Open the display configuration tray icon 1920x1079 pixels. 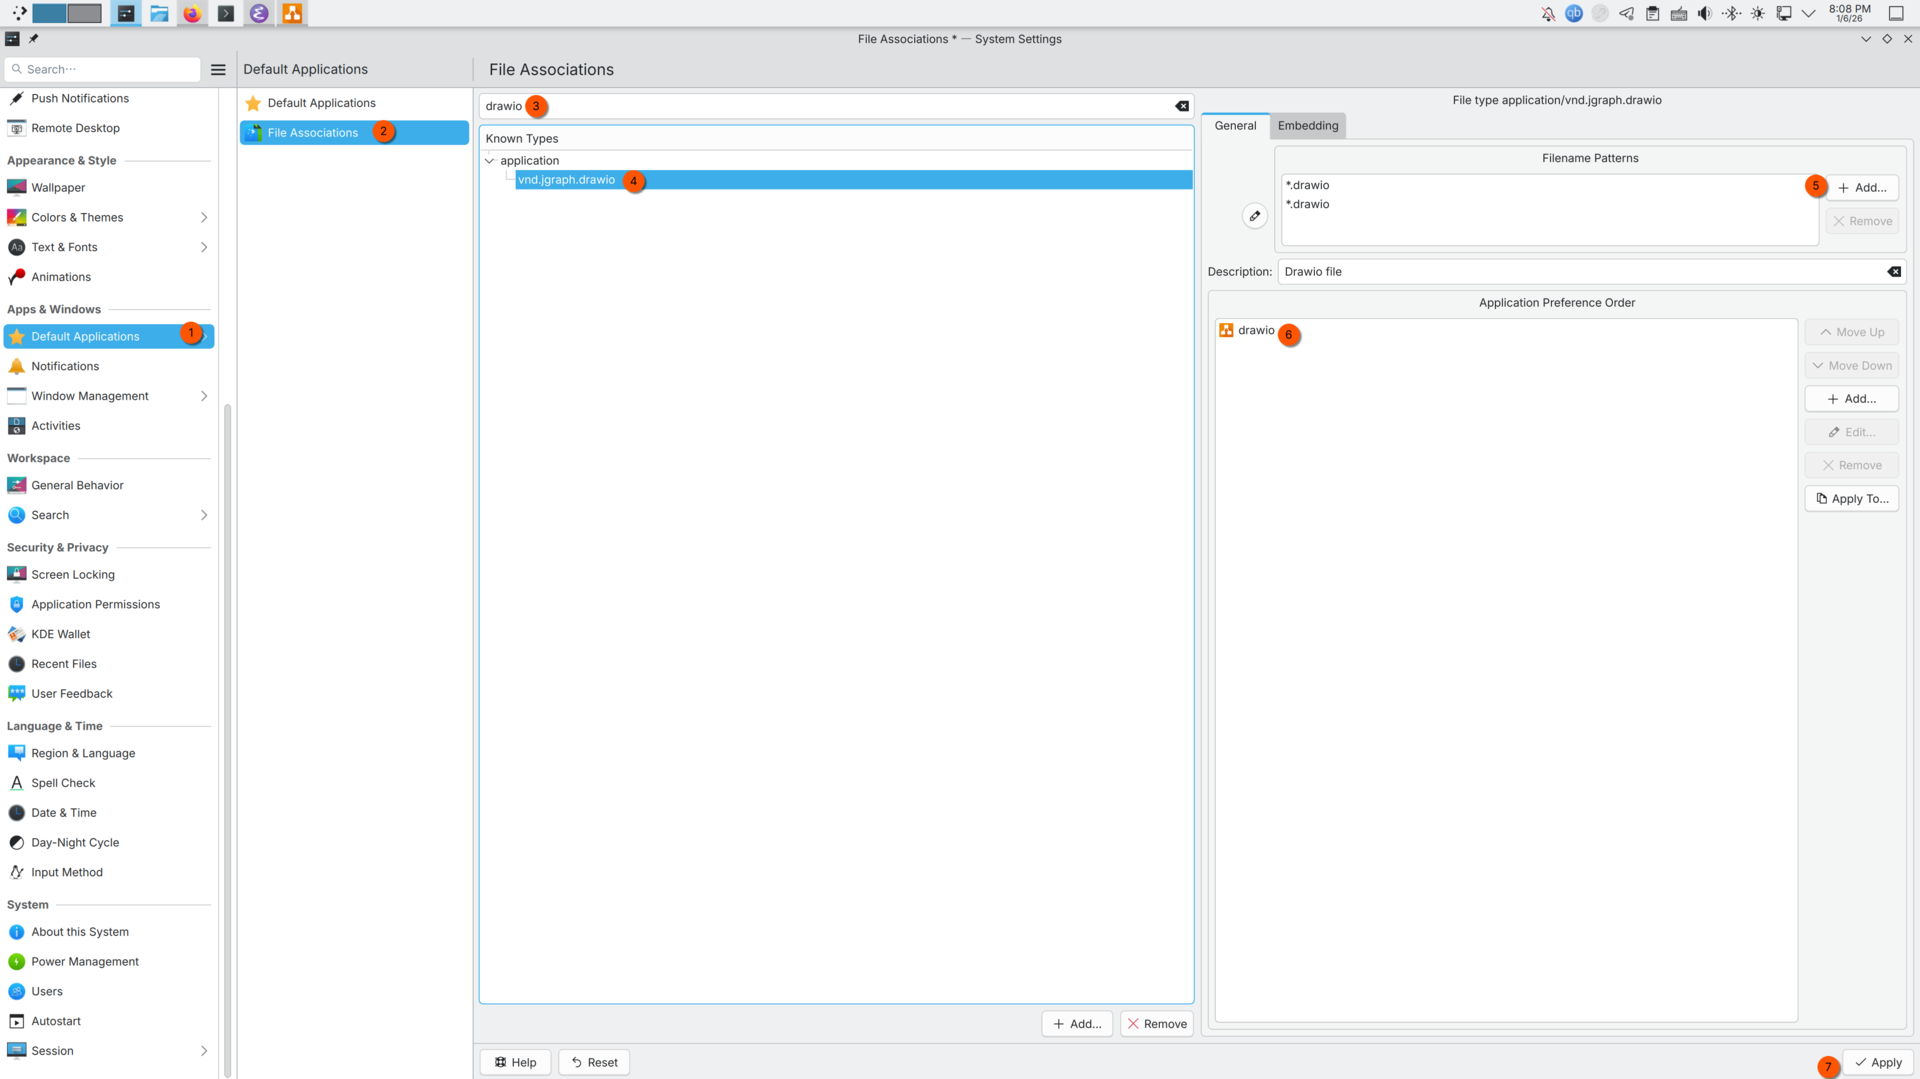coord(1783,13)
